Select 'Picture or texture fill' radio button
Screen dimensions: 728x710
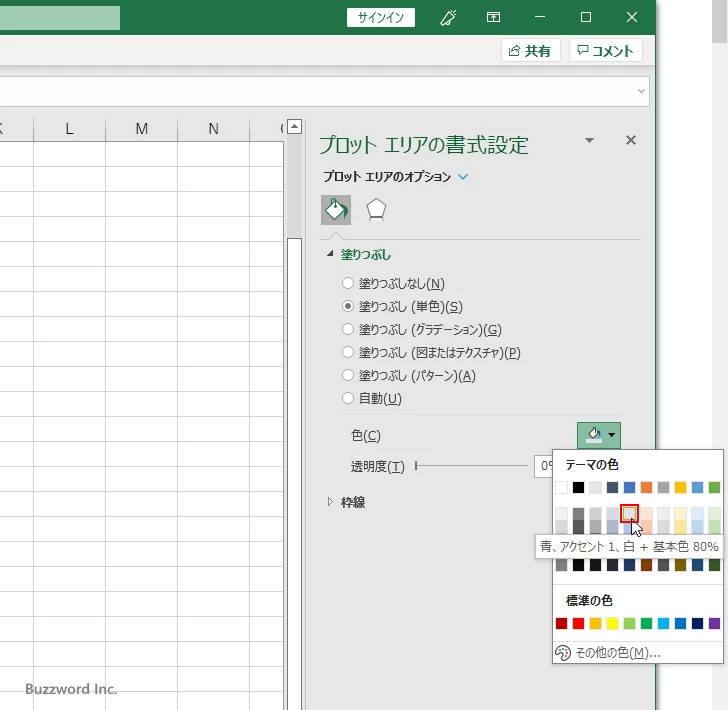coord(348,352)
